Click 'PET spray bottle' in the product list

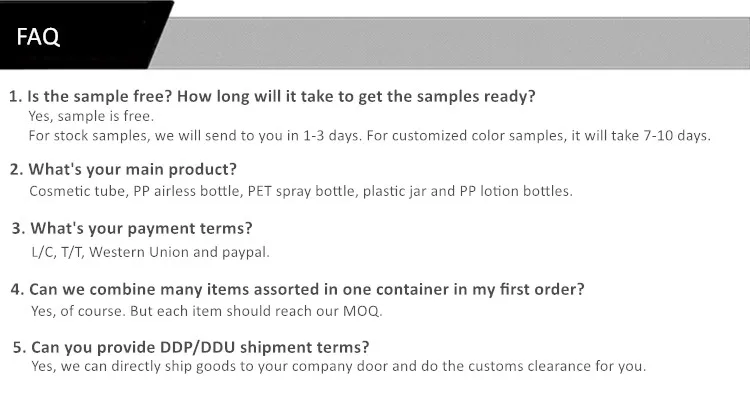pos(301,191)
